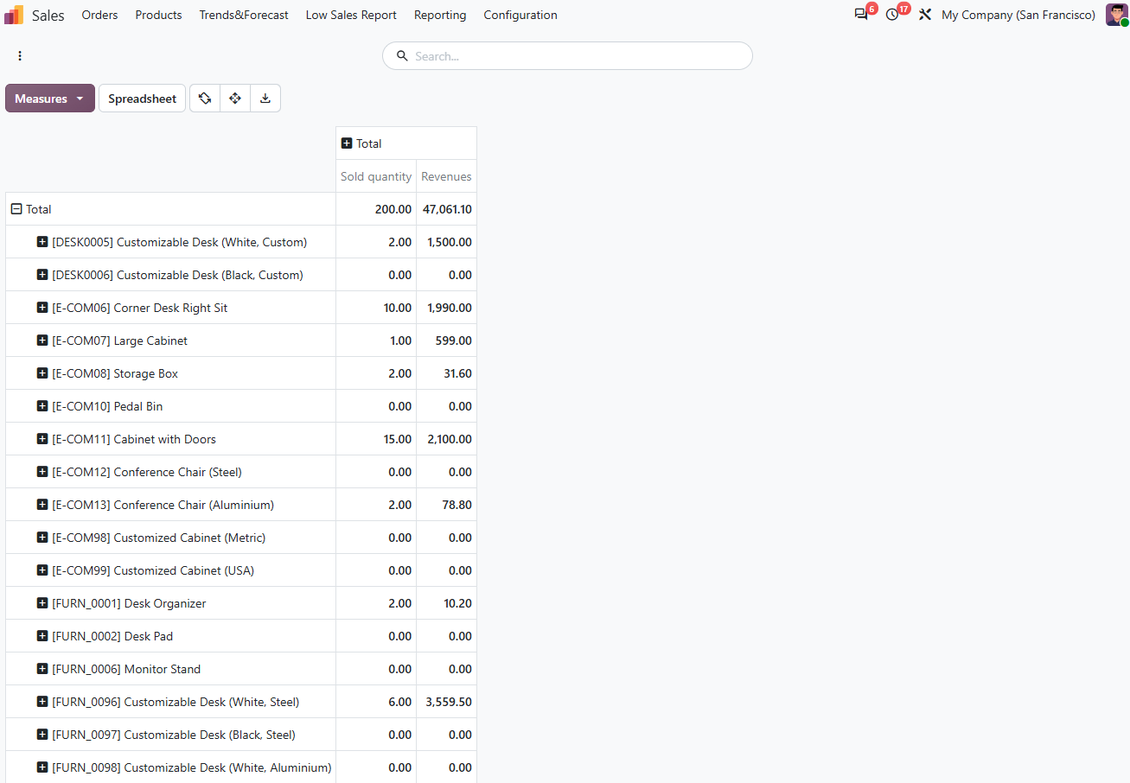
Task: Open the user avatar menu
Action: 1116,14
